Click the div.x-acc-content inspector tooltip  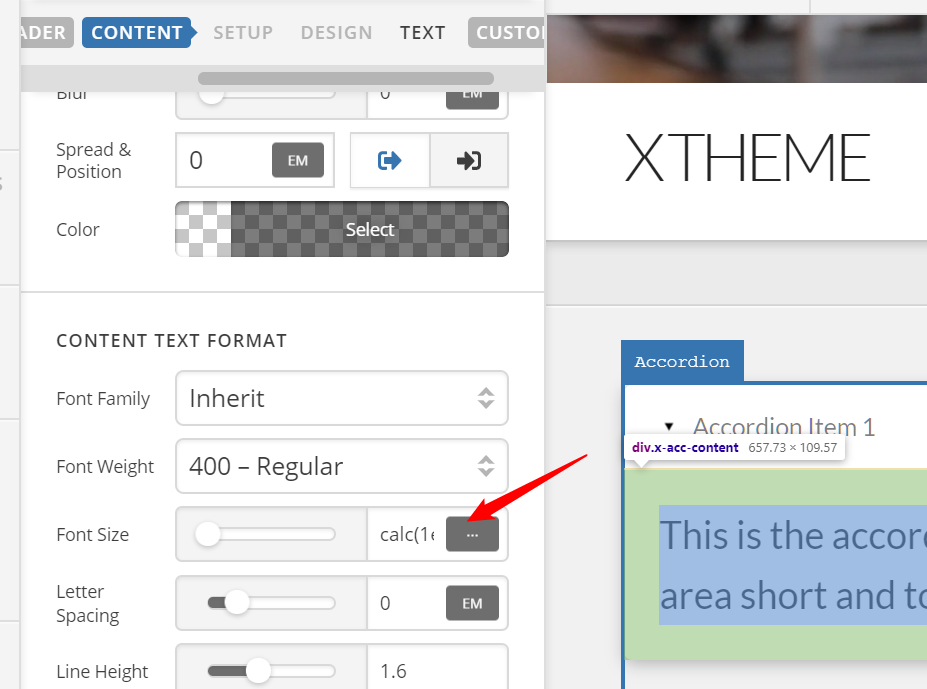(734, 448)
